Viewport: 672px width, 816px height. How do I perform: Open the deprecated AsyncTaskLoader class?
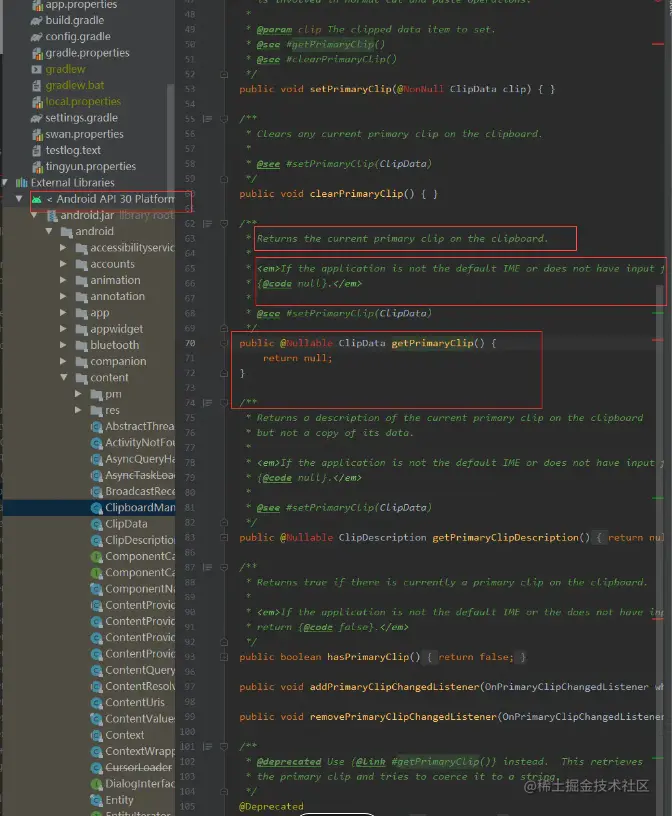[x=140, y=475]
